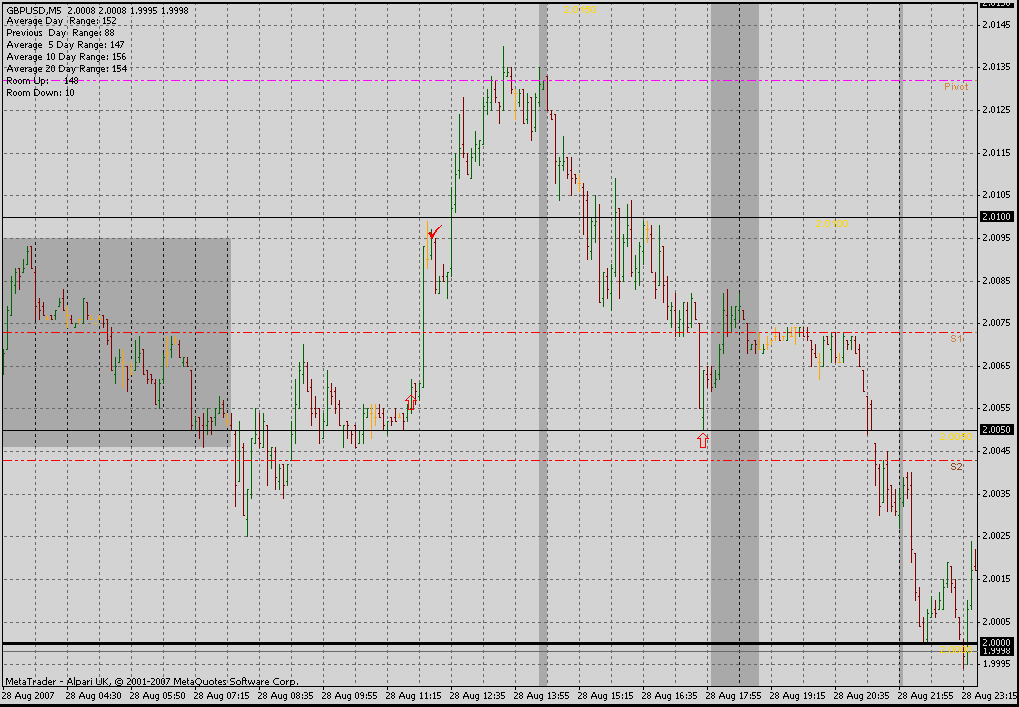Click the 28 Aug 23:15 time label
This screenshot has width=1019, height=707.
(x=990, y=696)
